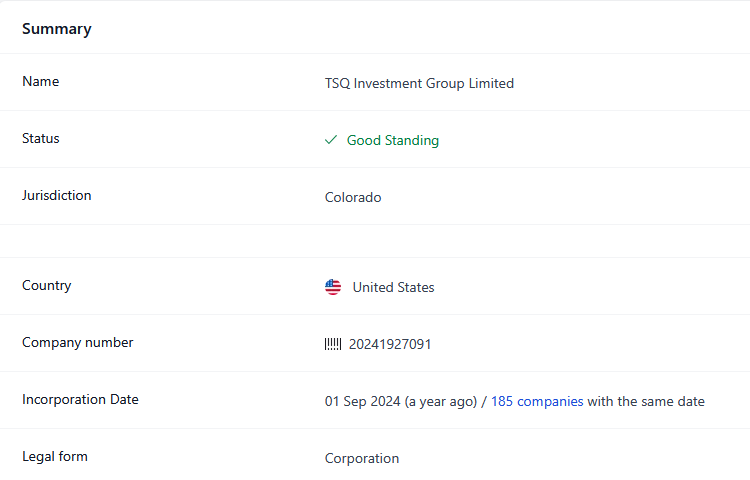The height and width of the screenshot is (480, 750).
Task: Click the Name field label
Action: click(40, 81)
